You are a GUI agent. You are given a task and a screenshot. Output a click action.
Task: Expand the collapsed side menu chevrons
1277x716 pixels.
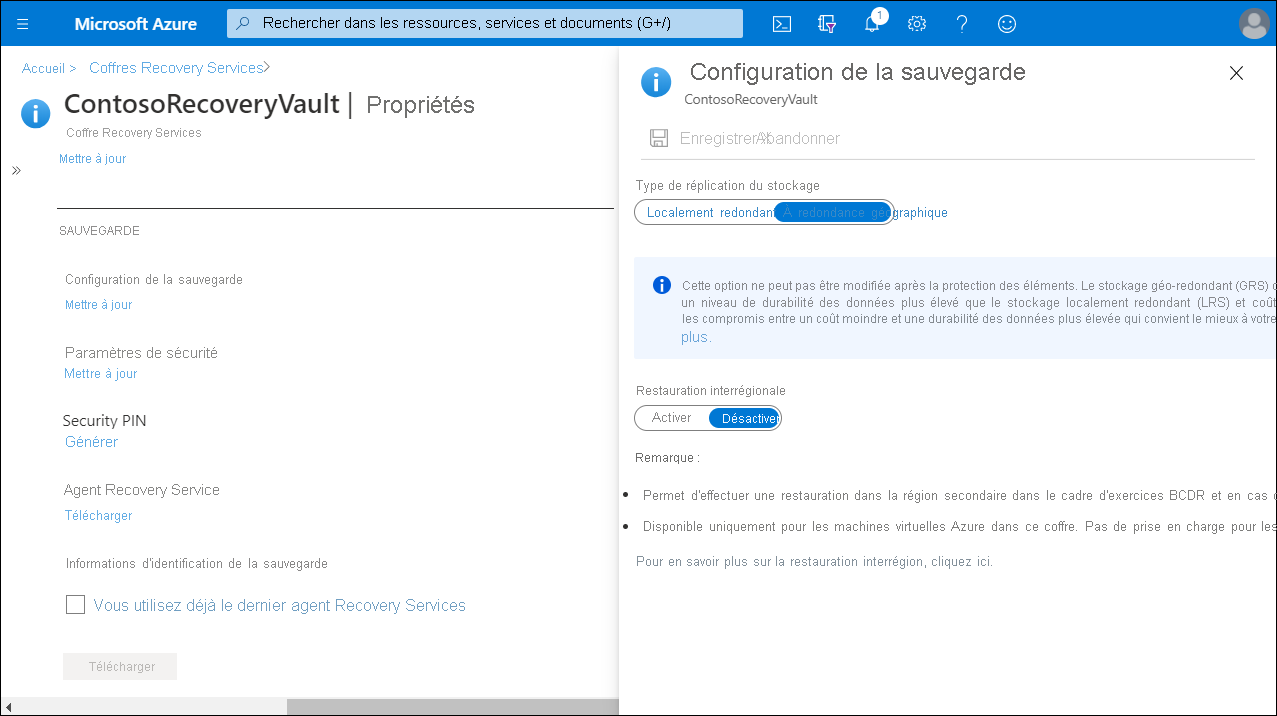16,171
